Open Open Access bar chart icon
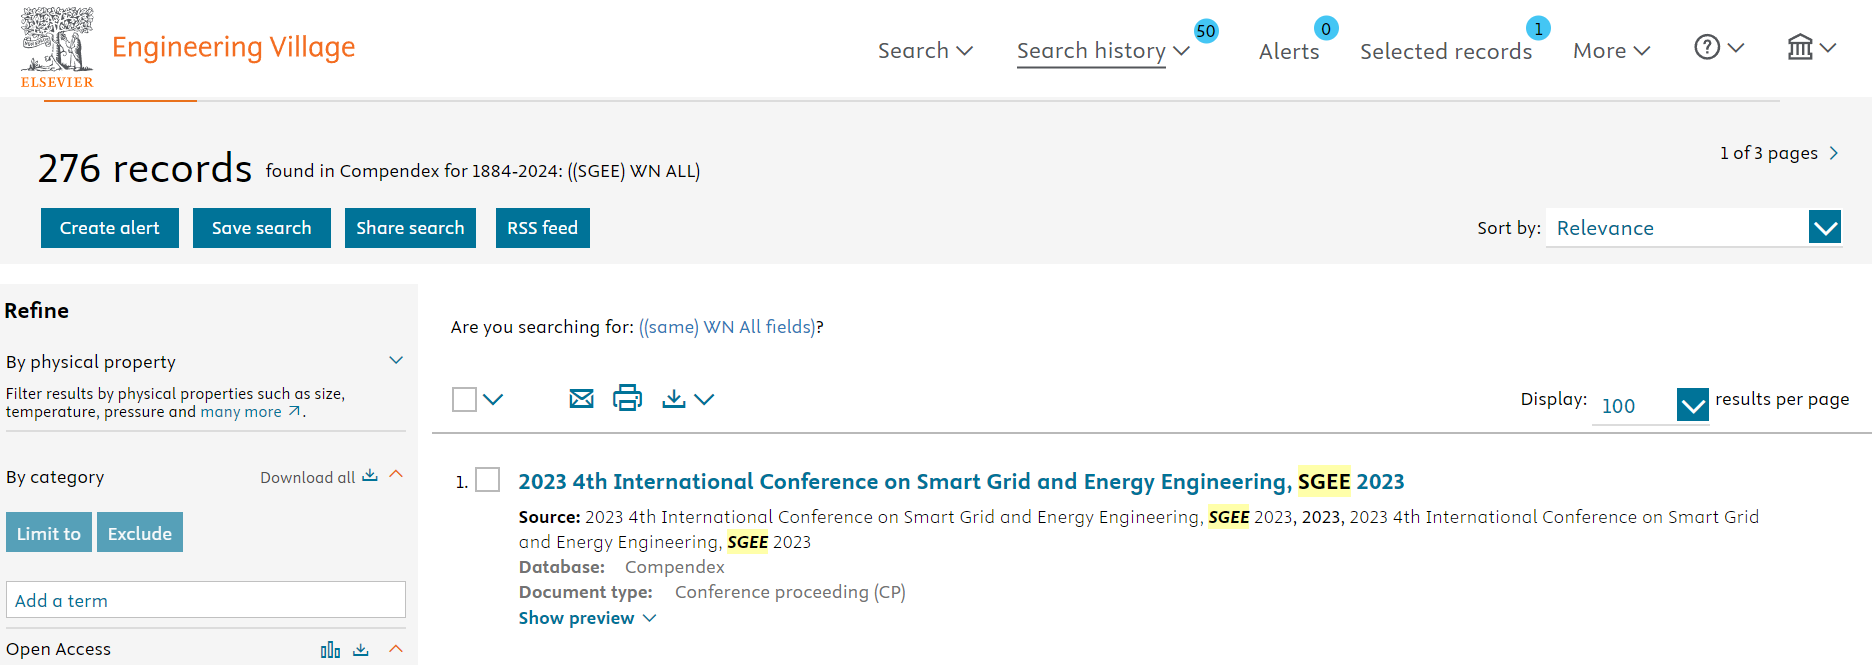The height and width of the screenshot is (665, 1872). click(x=330, y=650)
